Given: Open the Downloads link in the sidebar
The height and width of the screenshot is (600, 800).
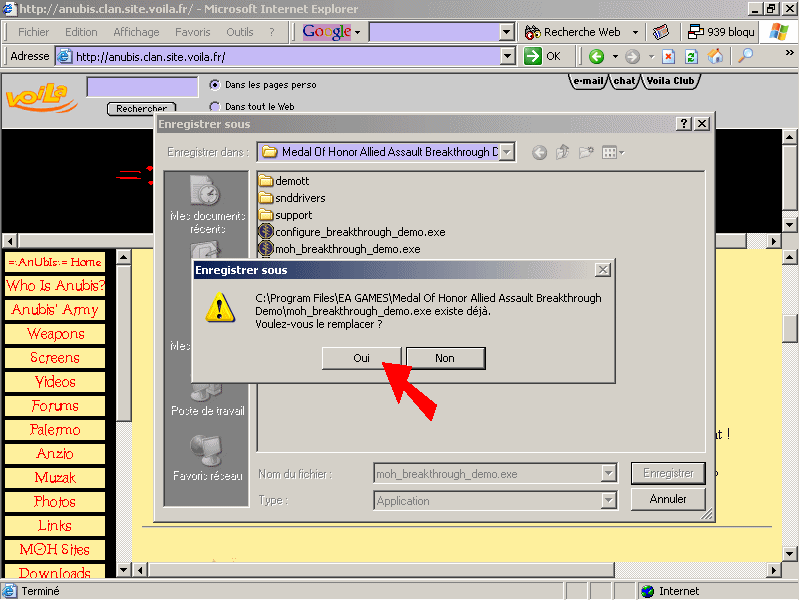Looking at the screenshot, I should (x=55, y=573).
